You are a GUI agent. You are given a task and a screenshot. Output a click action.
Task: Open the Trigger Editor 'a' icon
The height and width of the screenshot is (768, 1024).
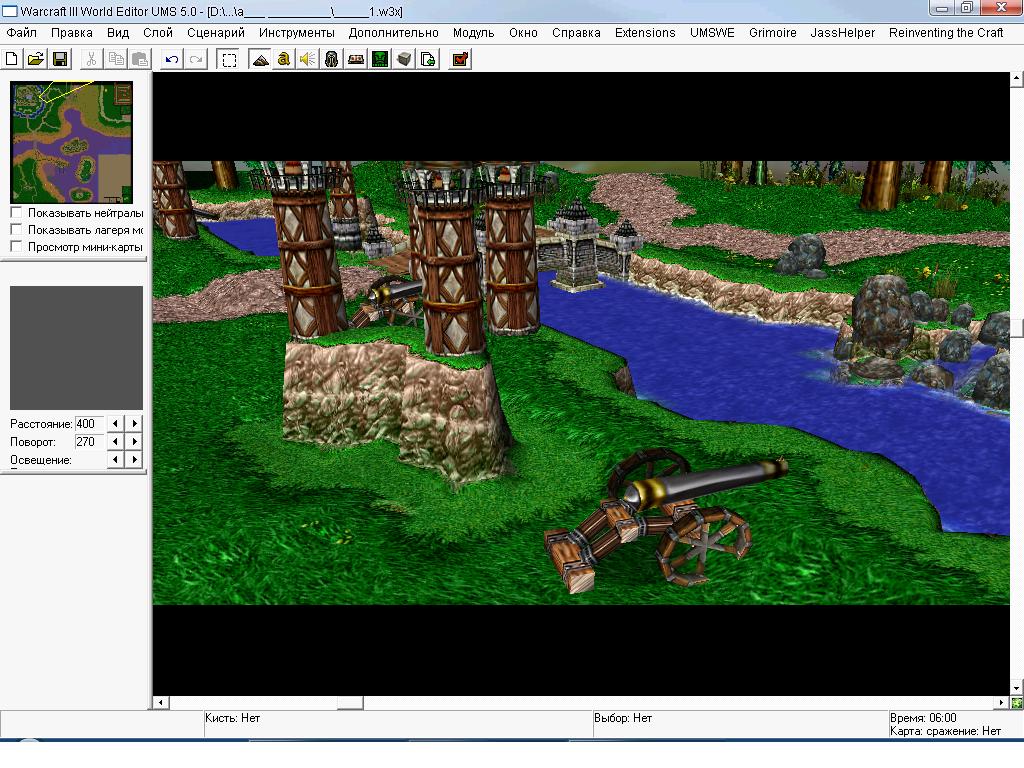click(283, 59)
